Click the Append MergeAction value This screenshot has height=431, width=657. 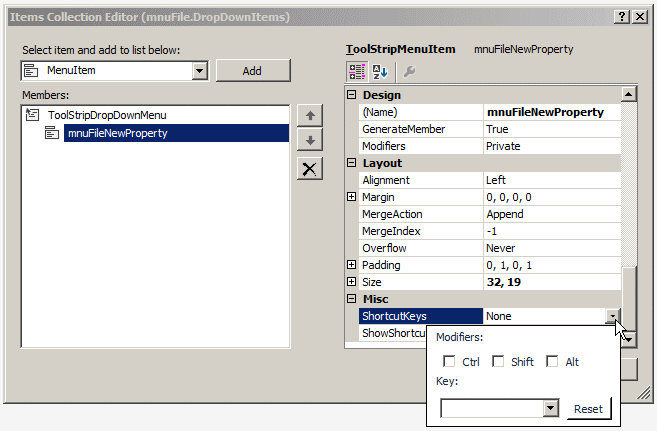click(505, 214)
